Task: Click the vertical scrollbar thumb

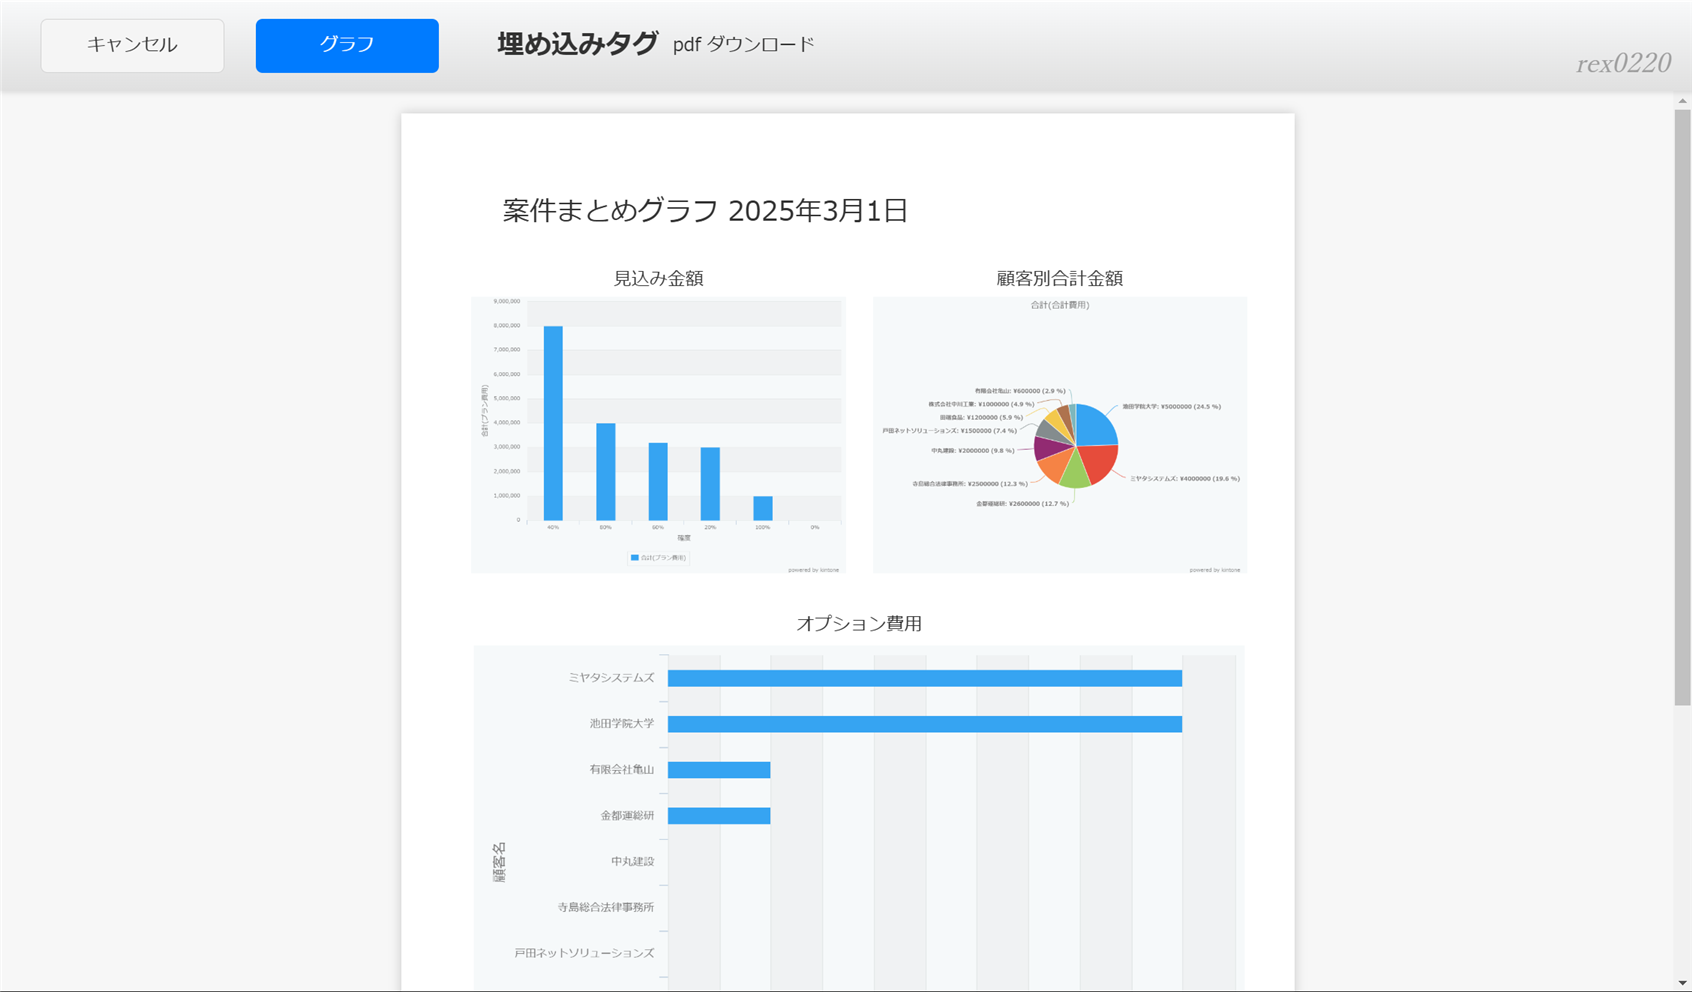Action: click(1683, 408)
